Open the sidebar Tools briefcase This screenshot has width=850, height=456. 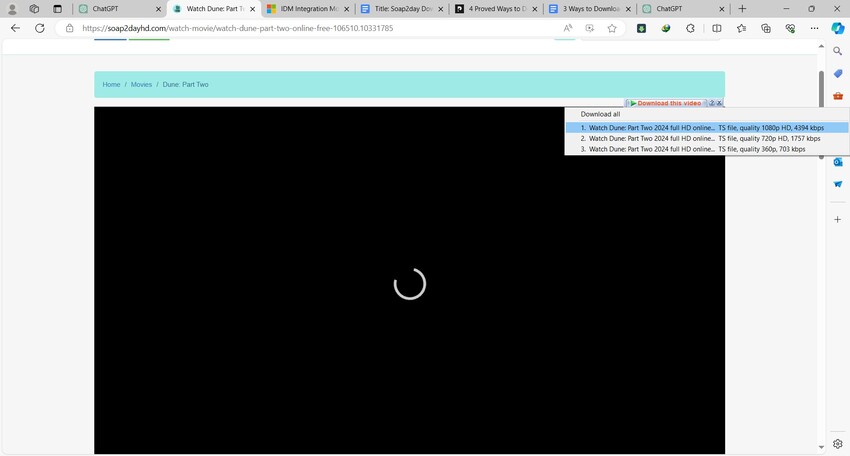pos(838,96)
